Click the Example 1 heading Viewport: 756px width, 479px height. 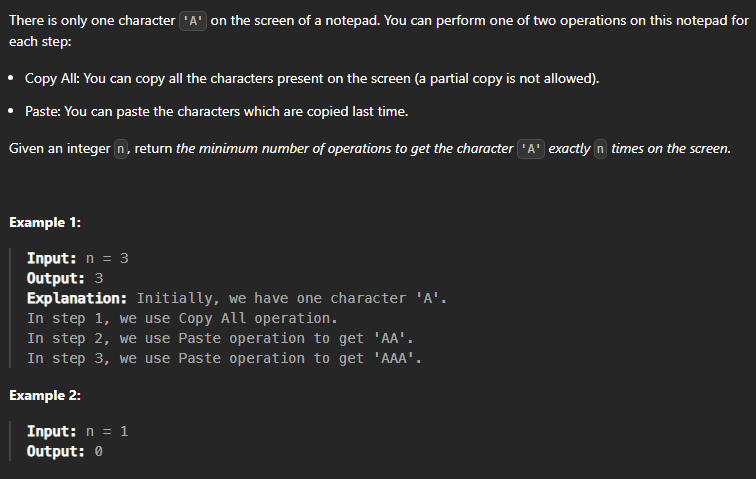[45, 222]
